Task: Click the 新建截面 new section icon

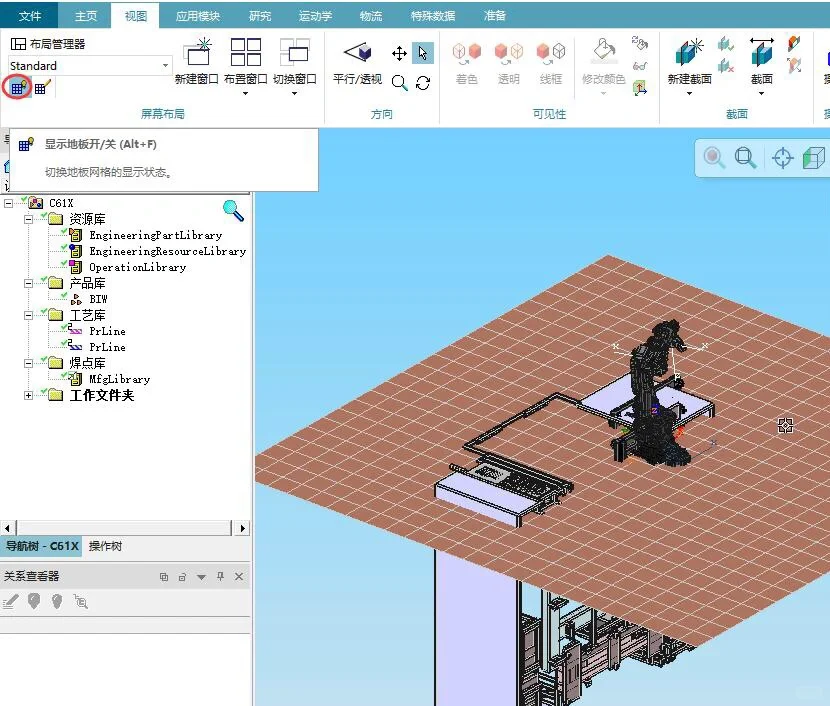Action: pos(689,52)
